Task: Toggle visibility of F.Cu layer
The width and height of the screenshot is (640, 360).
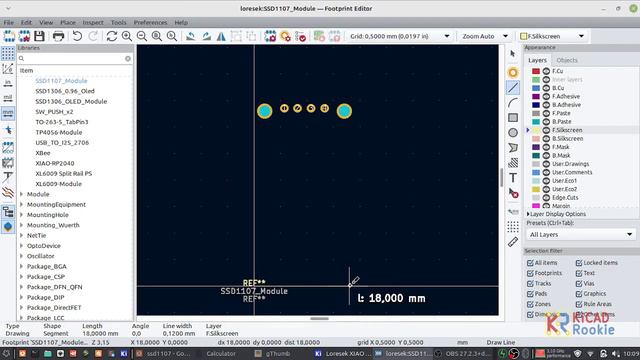Action: click(546, 71)
